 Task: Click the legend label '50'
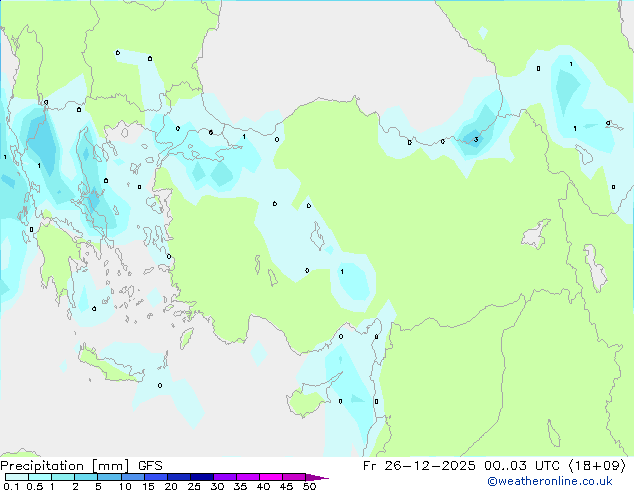(309, 486)
